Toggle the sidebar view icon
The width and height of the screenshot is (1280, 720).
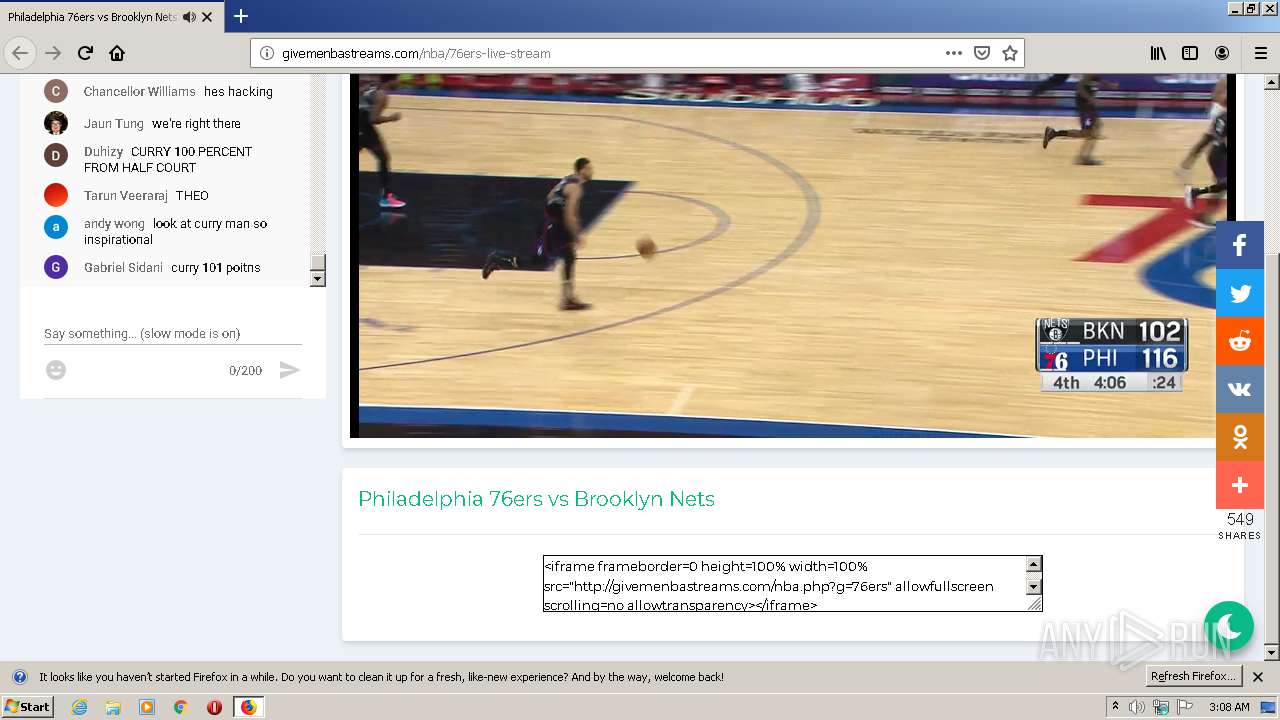(1190, 53)
